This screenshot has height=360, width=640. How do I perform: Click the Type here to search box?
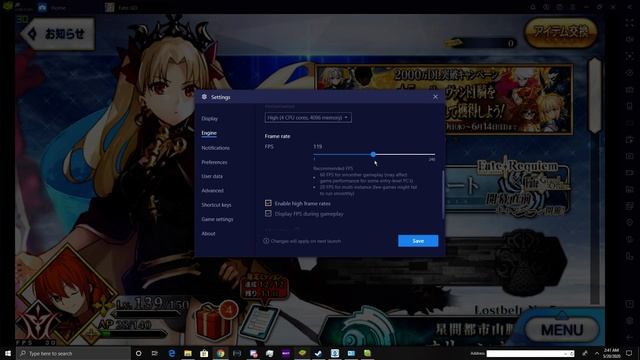pos(73,353)
